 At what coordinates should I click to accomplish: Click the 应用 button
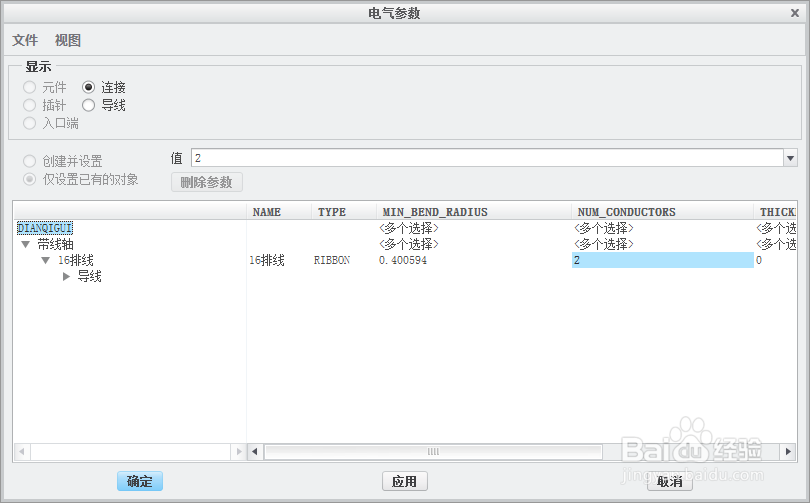[x=404, y=481]
